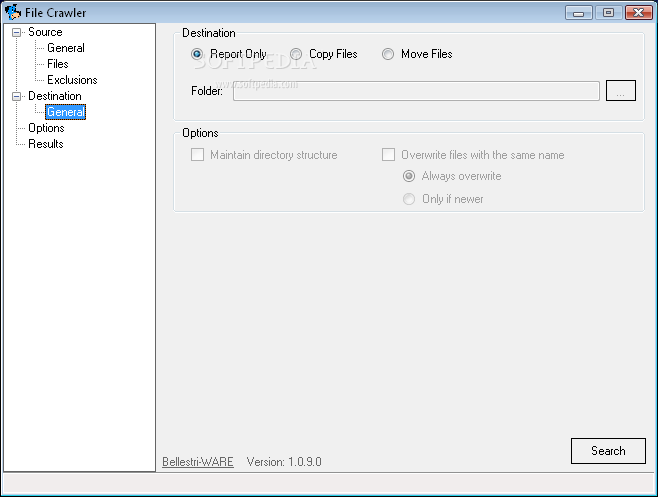Viewport: 658px width, 497px height.
Task: Select the Move Files radio button
Action: (x=388, y=54)
